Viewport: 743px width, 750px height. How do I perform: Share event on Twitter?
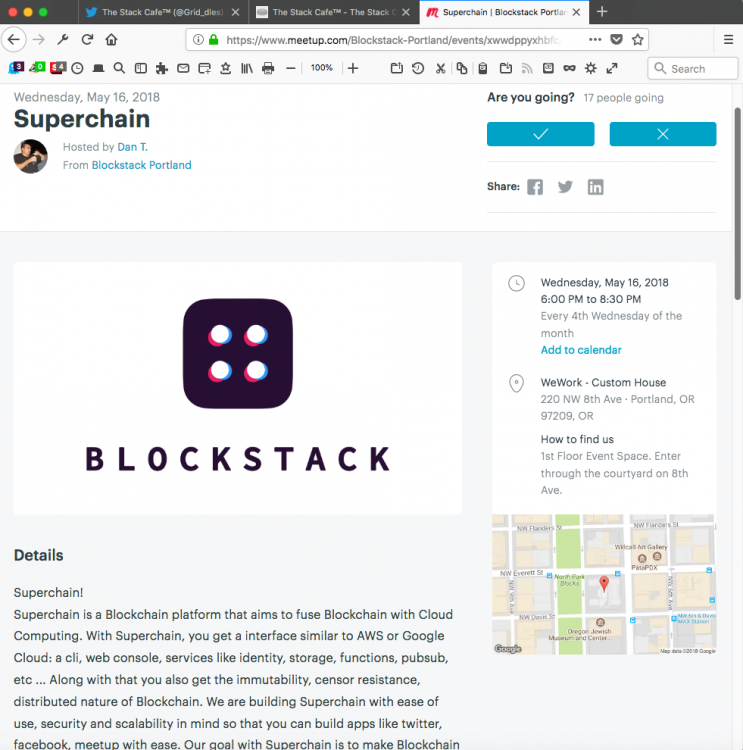565,187
